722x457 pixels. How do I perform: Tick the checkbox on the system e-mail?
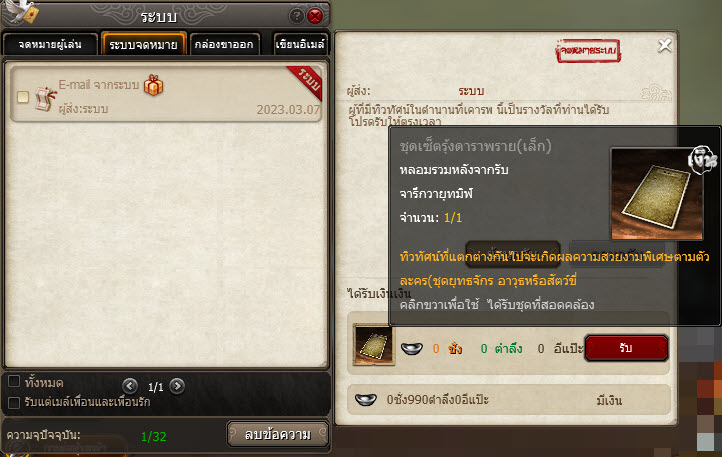tap(23, 97)
